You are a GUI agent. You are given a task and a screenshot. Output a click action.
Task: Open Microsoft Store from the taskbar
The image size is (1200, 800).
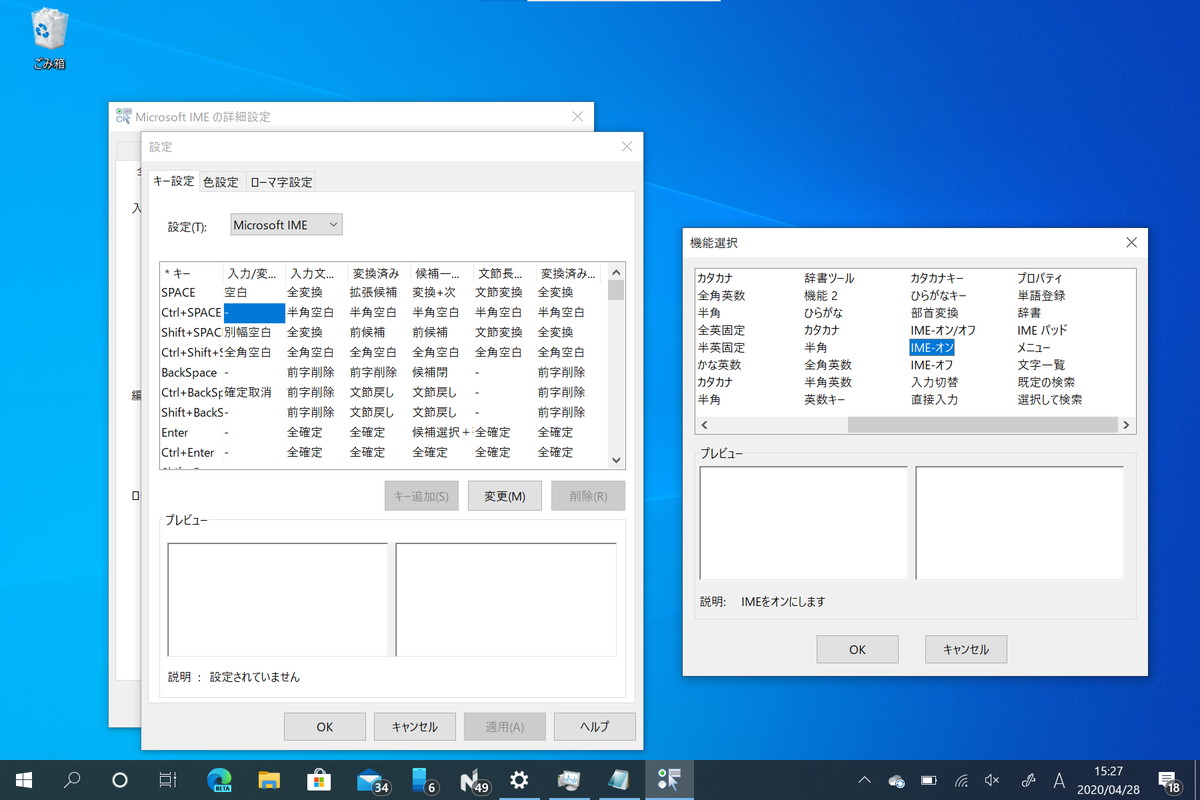point(319,779)
